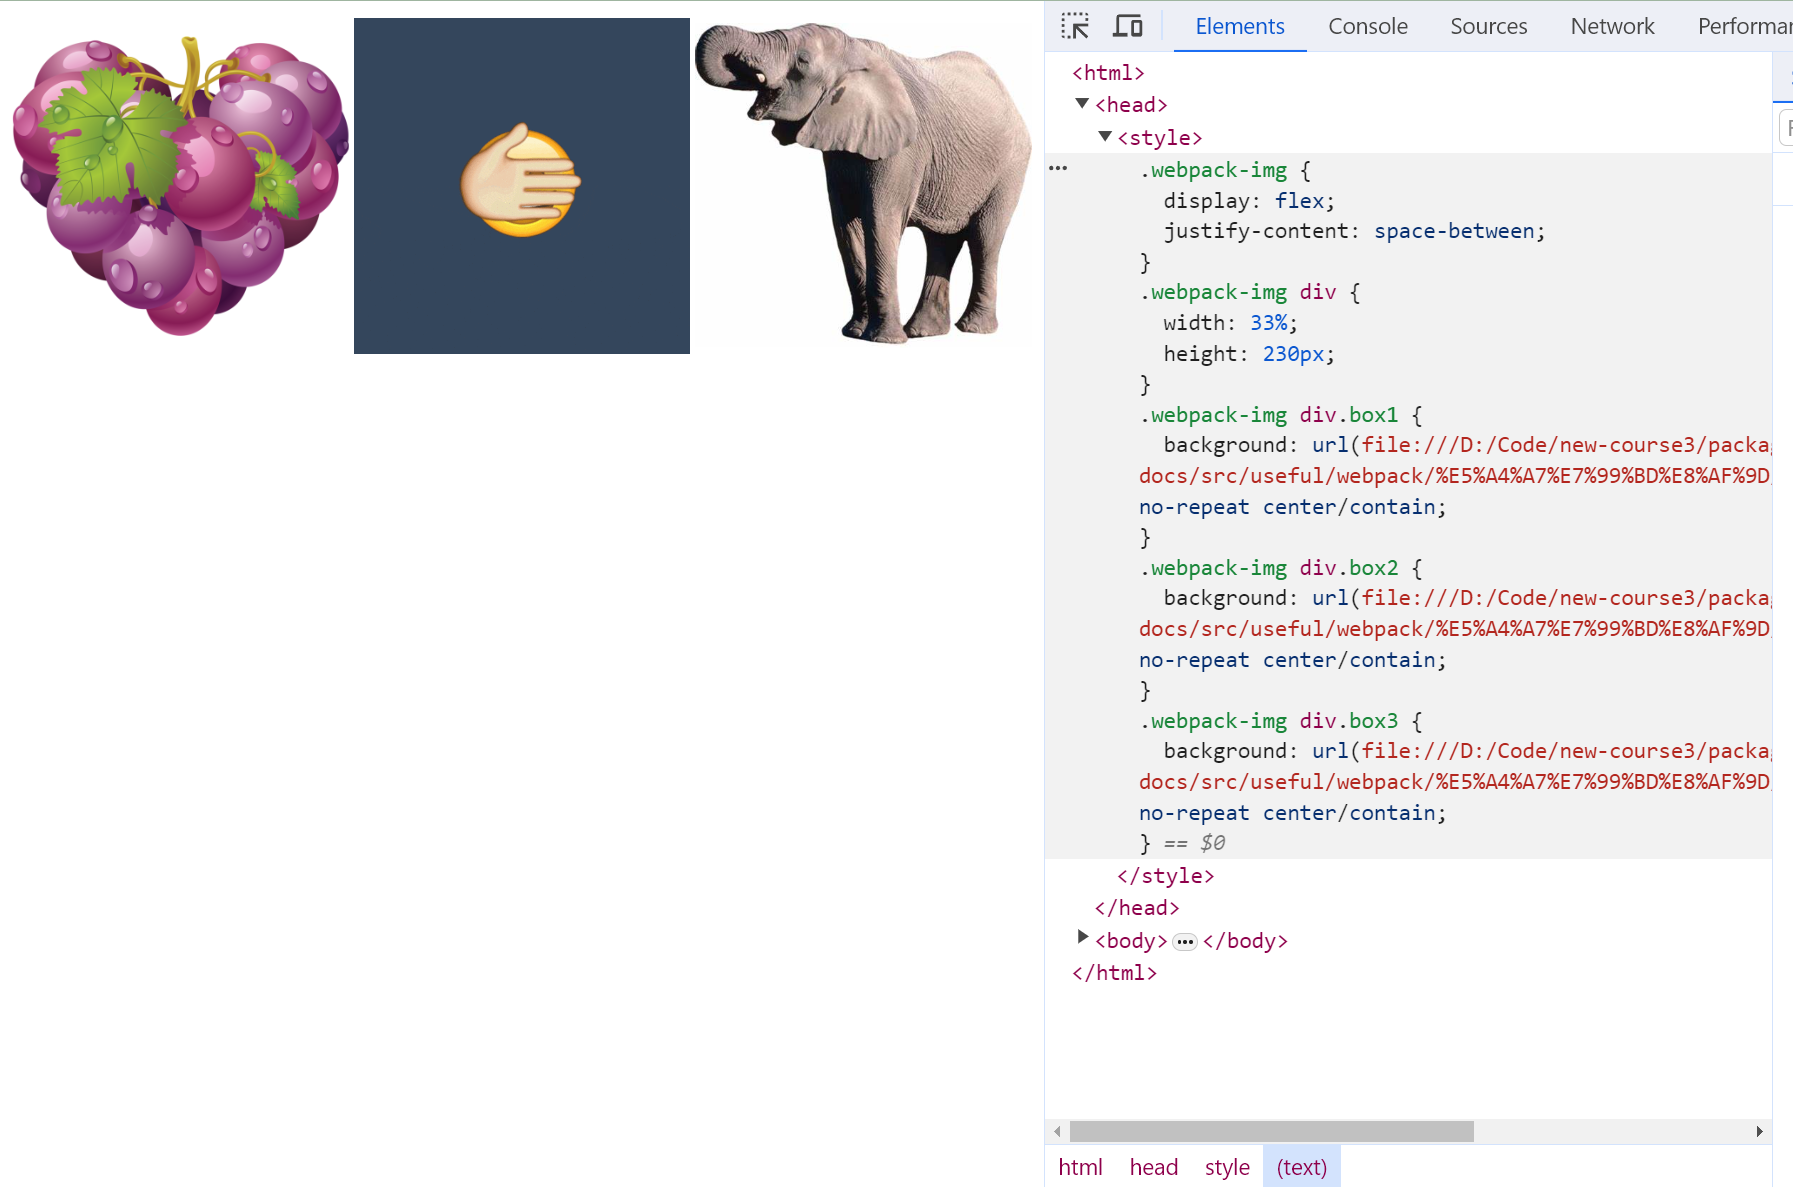This screenshot has height=1187, width=1793.
Task: Click the head breadcrumb item
Action: tap(1153, 1167)
